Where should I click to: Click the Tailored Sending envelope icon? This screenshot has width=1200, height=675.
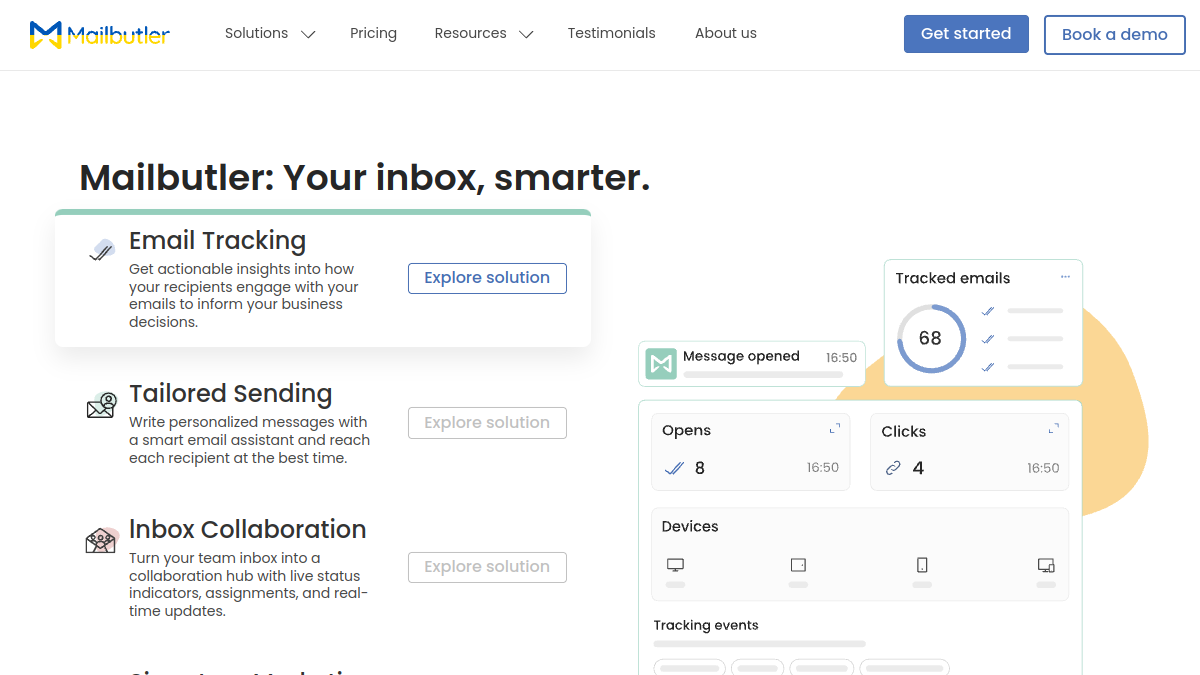(101, 405)
